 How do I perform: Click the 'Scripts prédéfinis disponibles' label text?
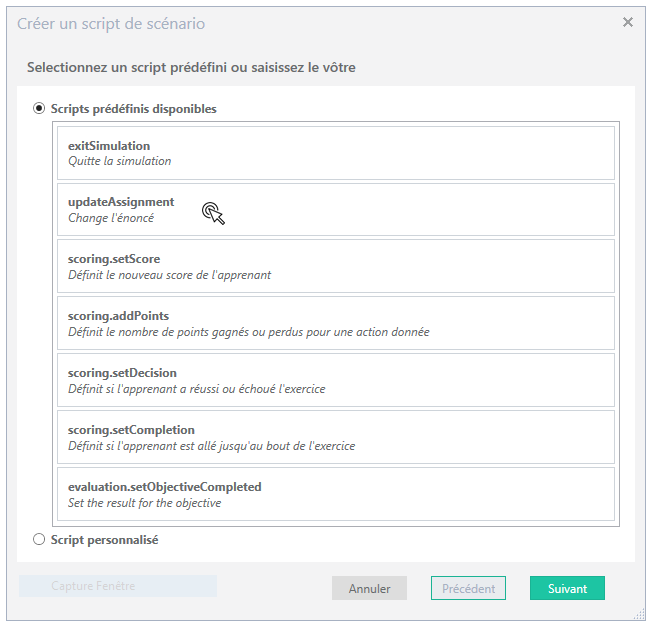coord(134,109)
